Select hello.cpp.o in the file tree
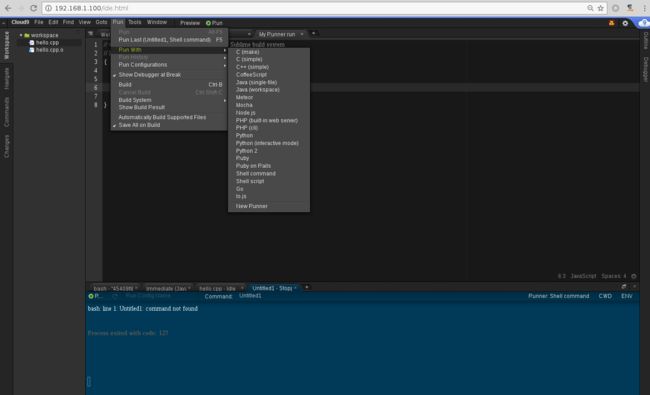650x395 pixels. 49,50
